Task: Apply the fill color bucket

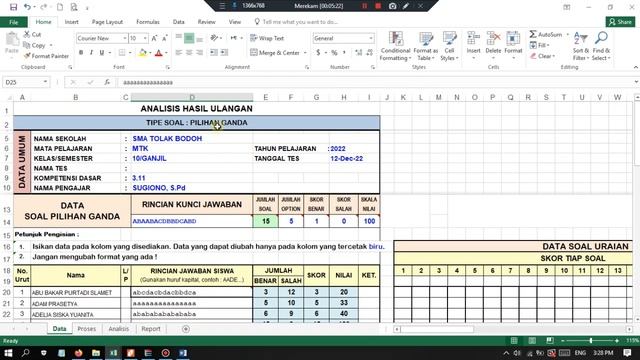Action: (142, 53)
